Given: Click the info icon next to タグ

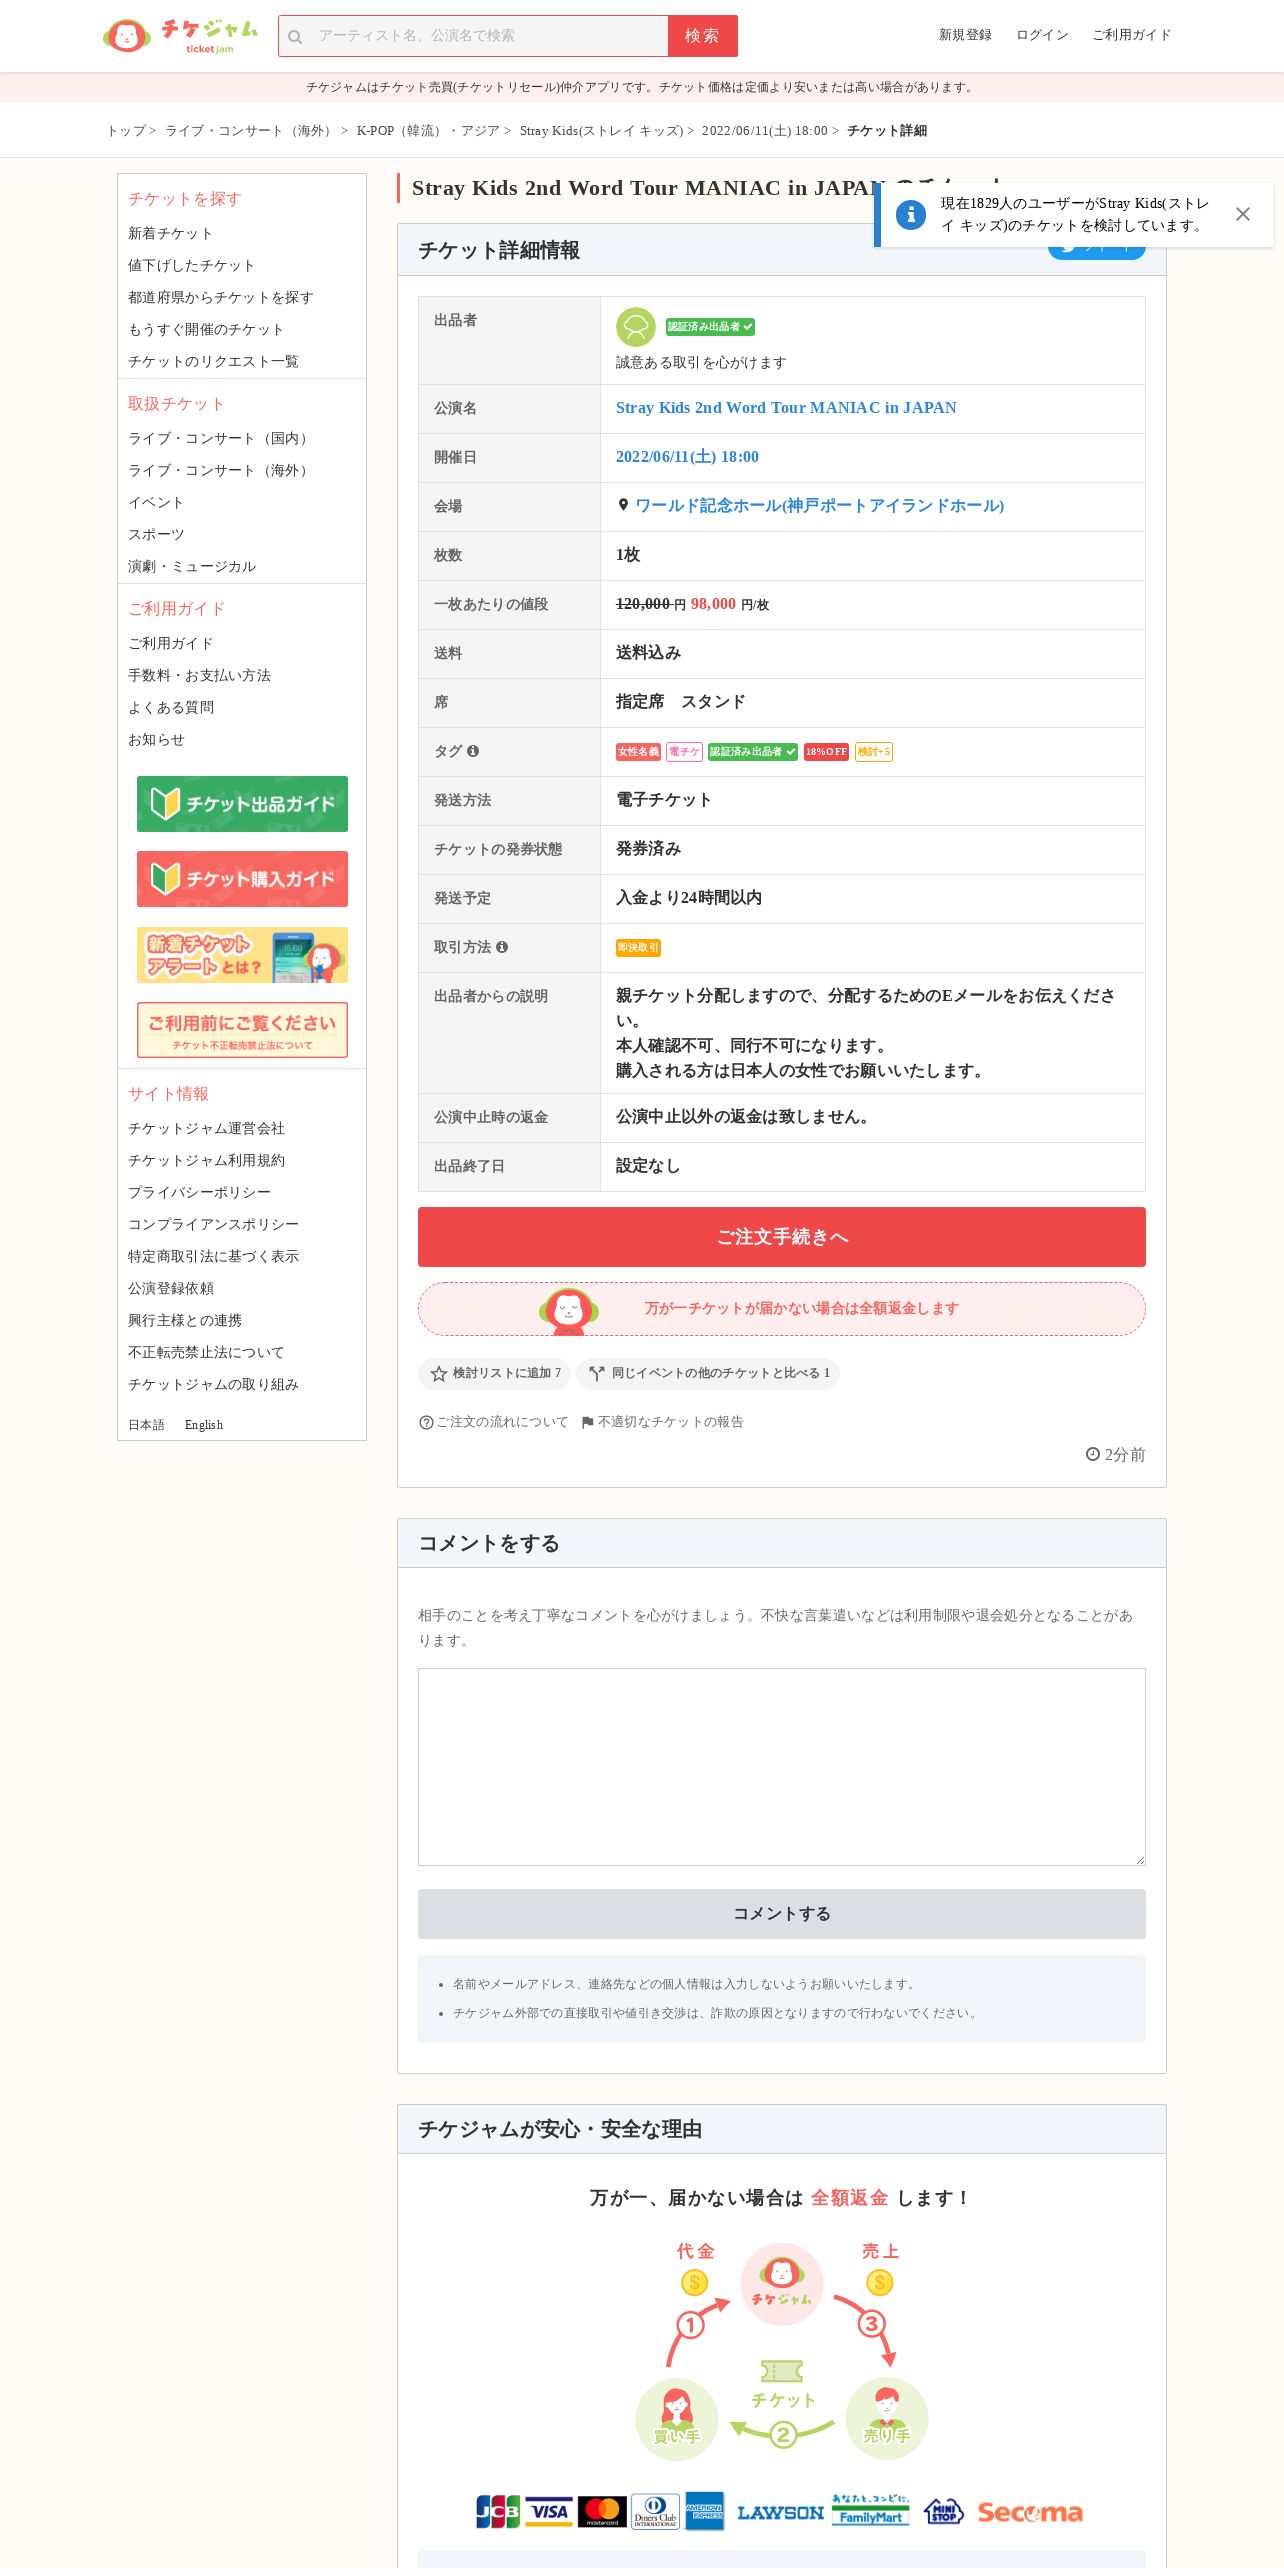Looking at the screenshot, I should (x=473, y=751).
